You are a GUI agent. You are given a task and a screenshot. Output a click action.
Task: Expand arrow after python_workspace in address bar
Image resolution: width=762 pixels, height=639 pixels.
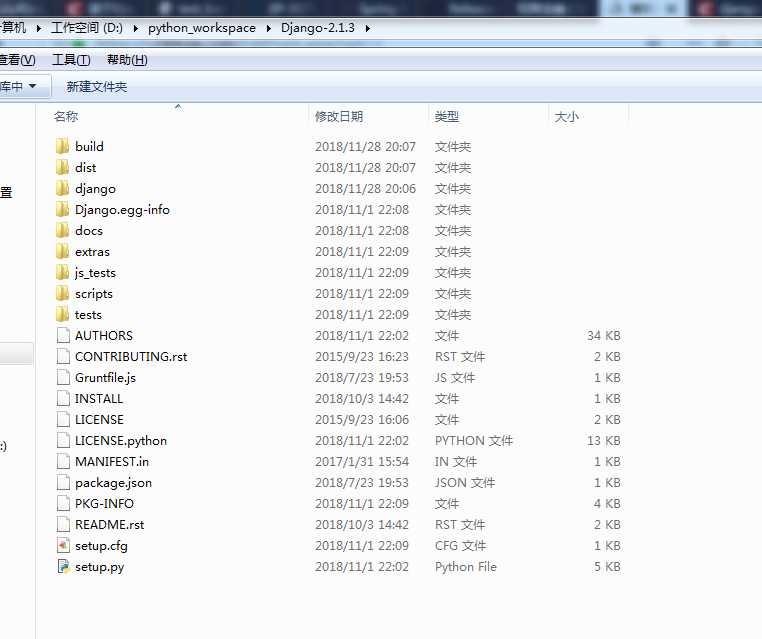click(x=268, y=29)
